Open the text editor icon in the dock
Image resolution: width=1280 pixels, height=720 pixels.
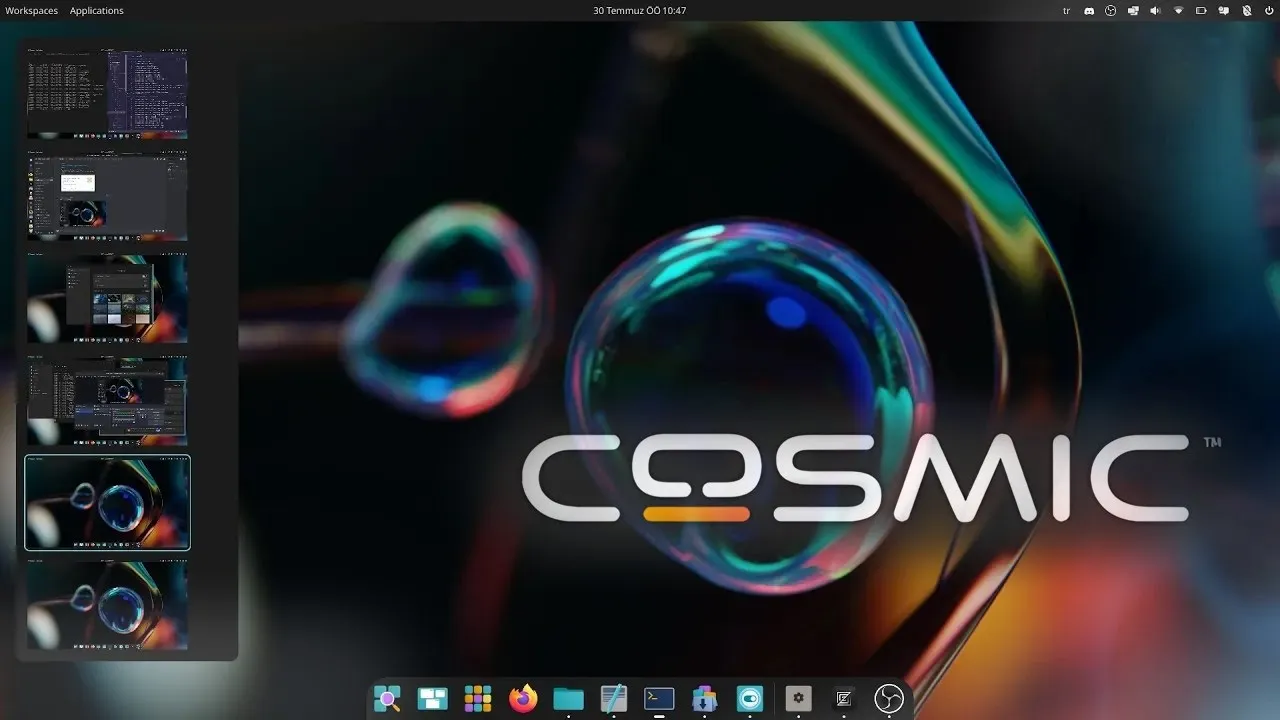[613, 698]
